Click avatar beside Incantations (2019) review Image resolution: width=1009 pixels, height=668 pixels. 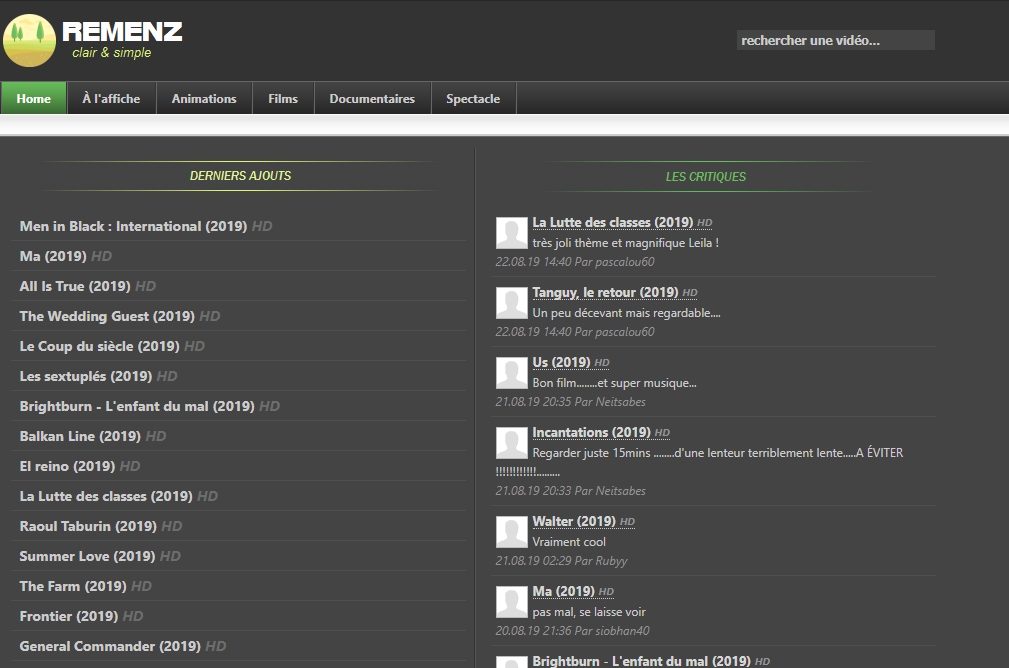click(x=512, y=443)
